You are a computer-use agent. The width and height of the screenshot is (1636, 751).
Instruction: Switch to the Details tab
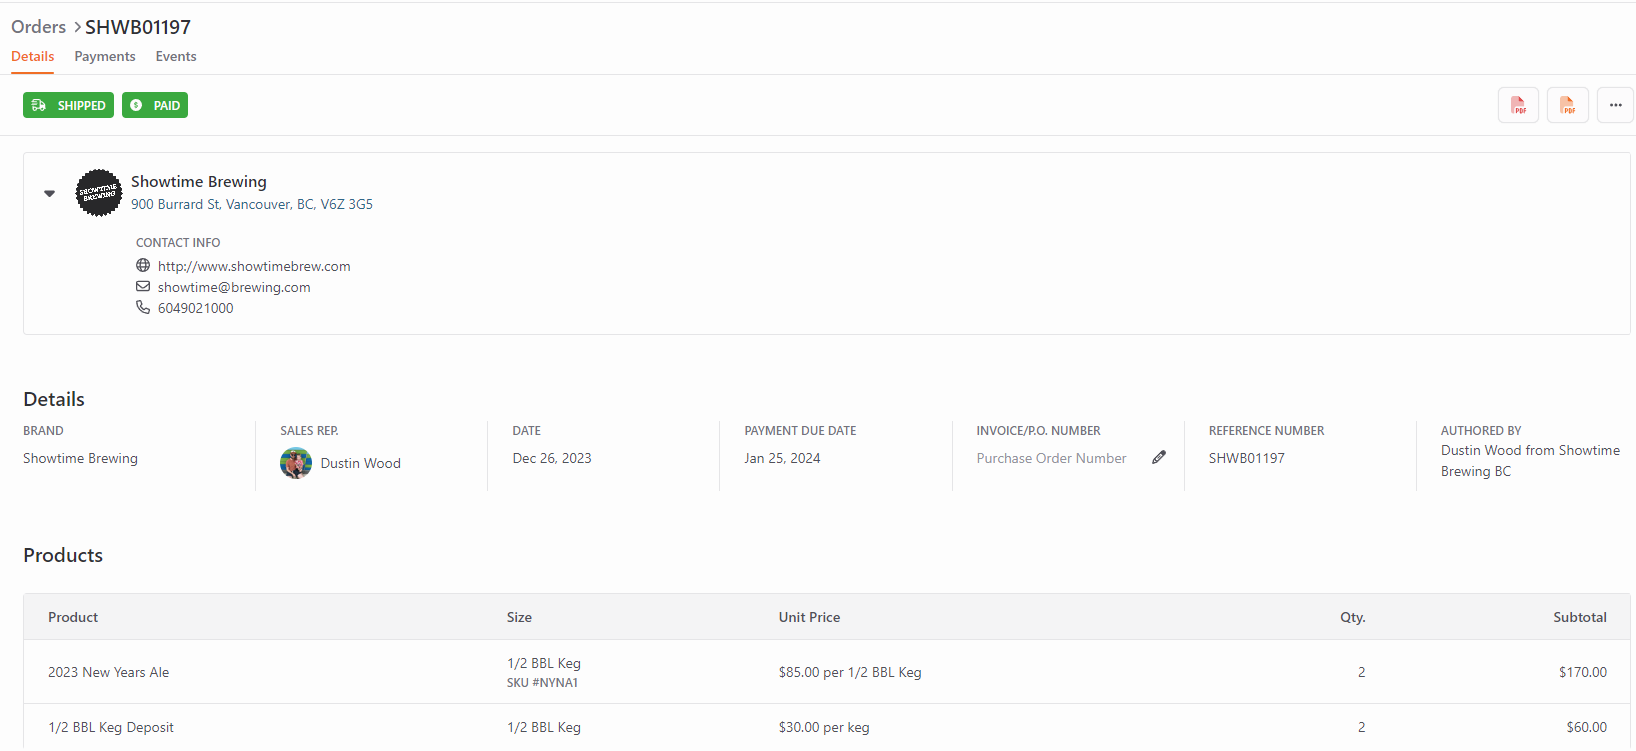[x=33, y=56]
